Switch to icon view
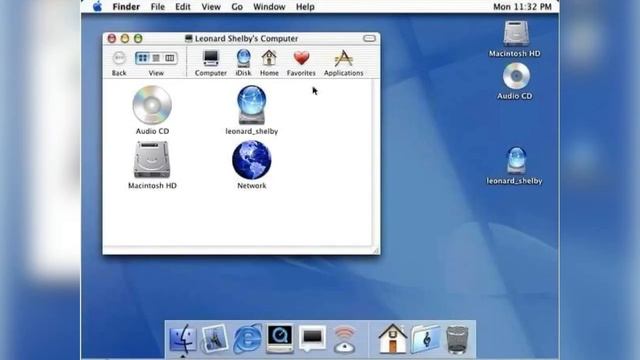640x360 pixels. pos(142,58)
